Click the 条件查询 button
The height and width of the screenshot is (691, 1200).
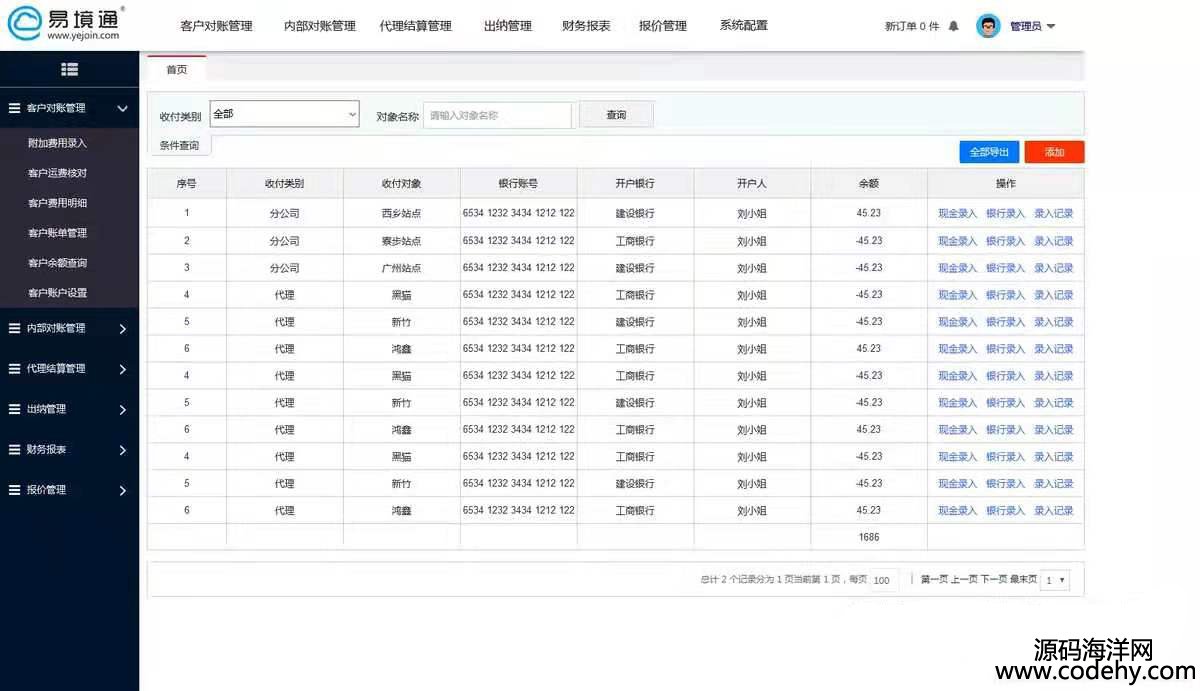point(179,146)
